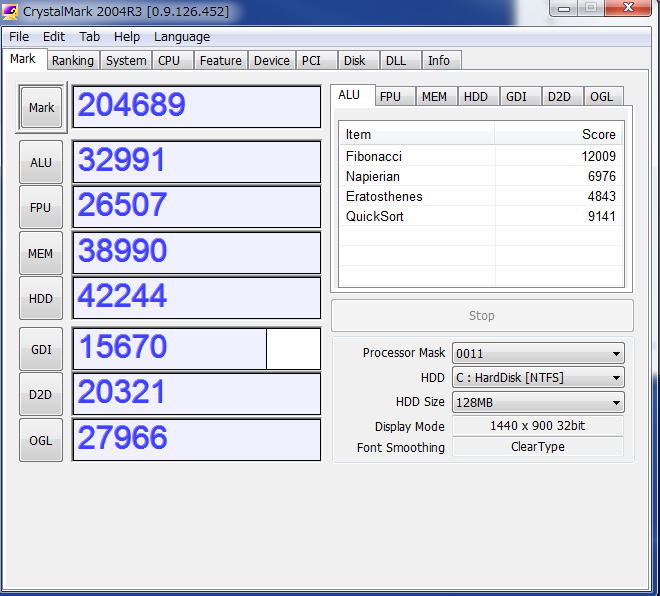The height and width of the screenshot is (596, 660).
Task: Switch to the Ranking tab
Action: click(x=73, y=61)
